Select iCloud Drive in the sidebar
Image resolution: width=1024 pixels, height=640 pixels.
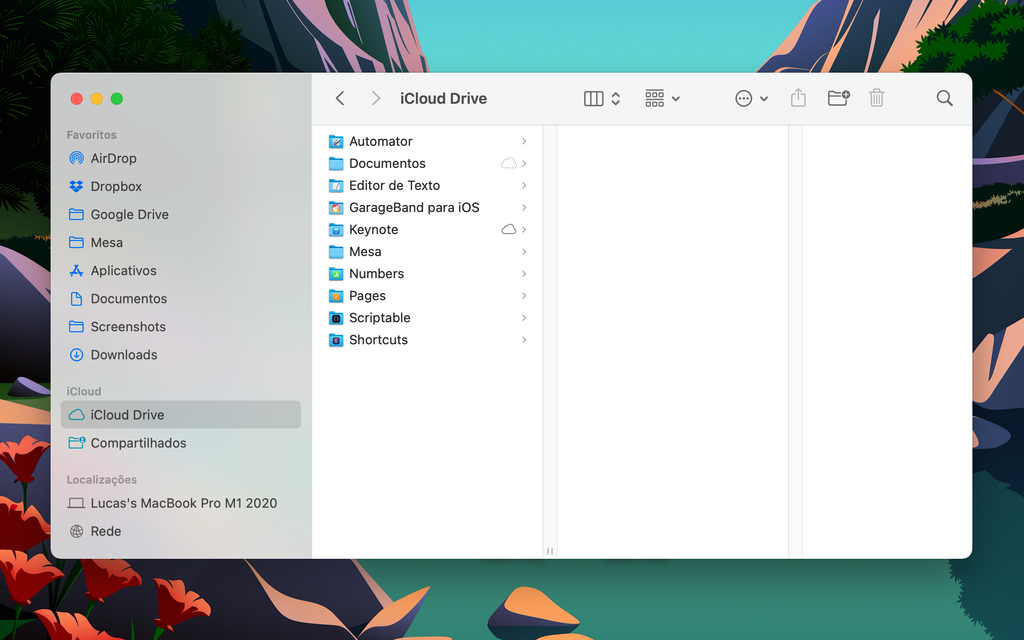pyautogui.click(x=180, y=415)
